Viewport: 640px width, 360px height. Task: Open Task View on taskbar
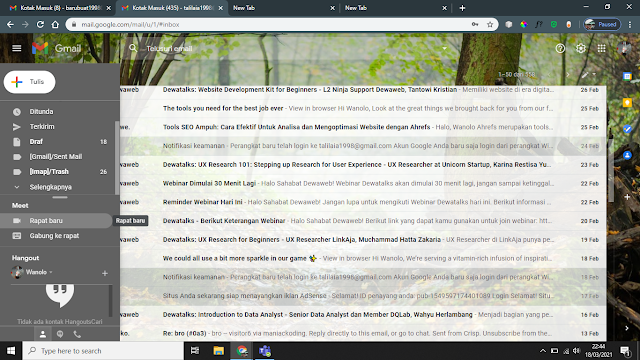click(195, 351)
